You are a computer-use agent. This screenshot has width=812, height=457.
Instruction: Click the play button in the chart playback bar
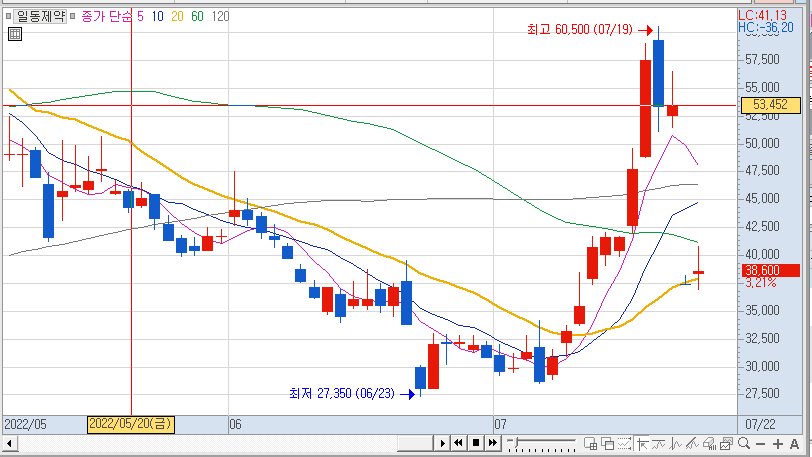(442, 443)
